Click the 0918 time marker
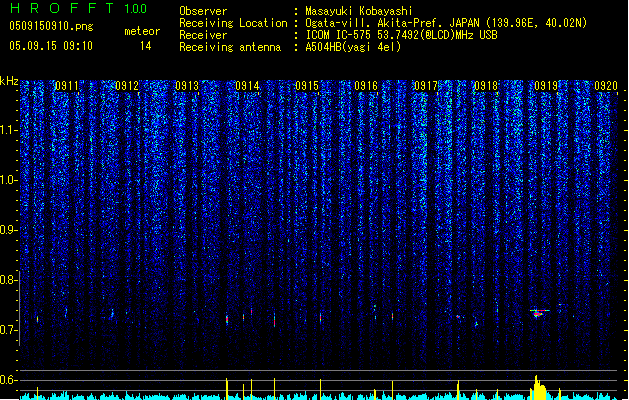The height and width of the screenshot is (400, 629). click(x=486, y=86)
